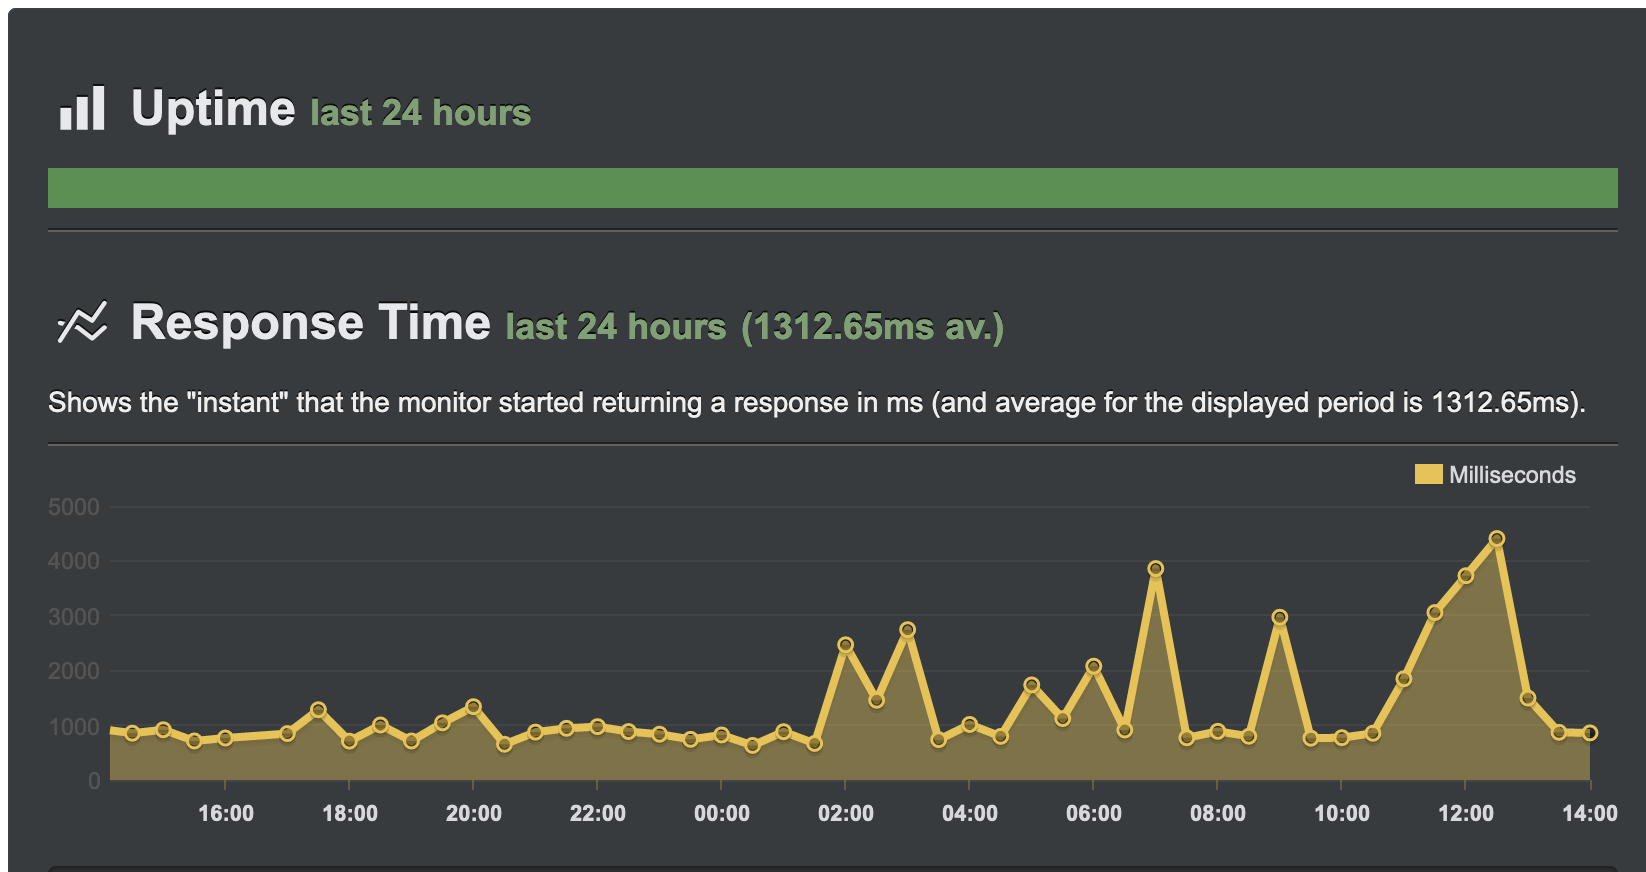Click the Uptime bar chart icon
Viewport: 1646px width, 872px height.
(x=82, y=108)
